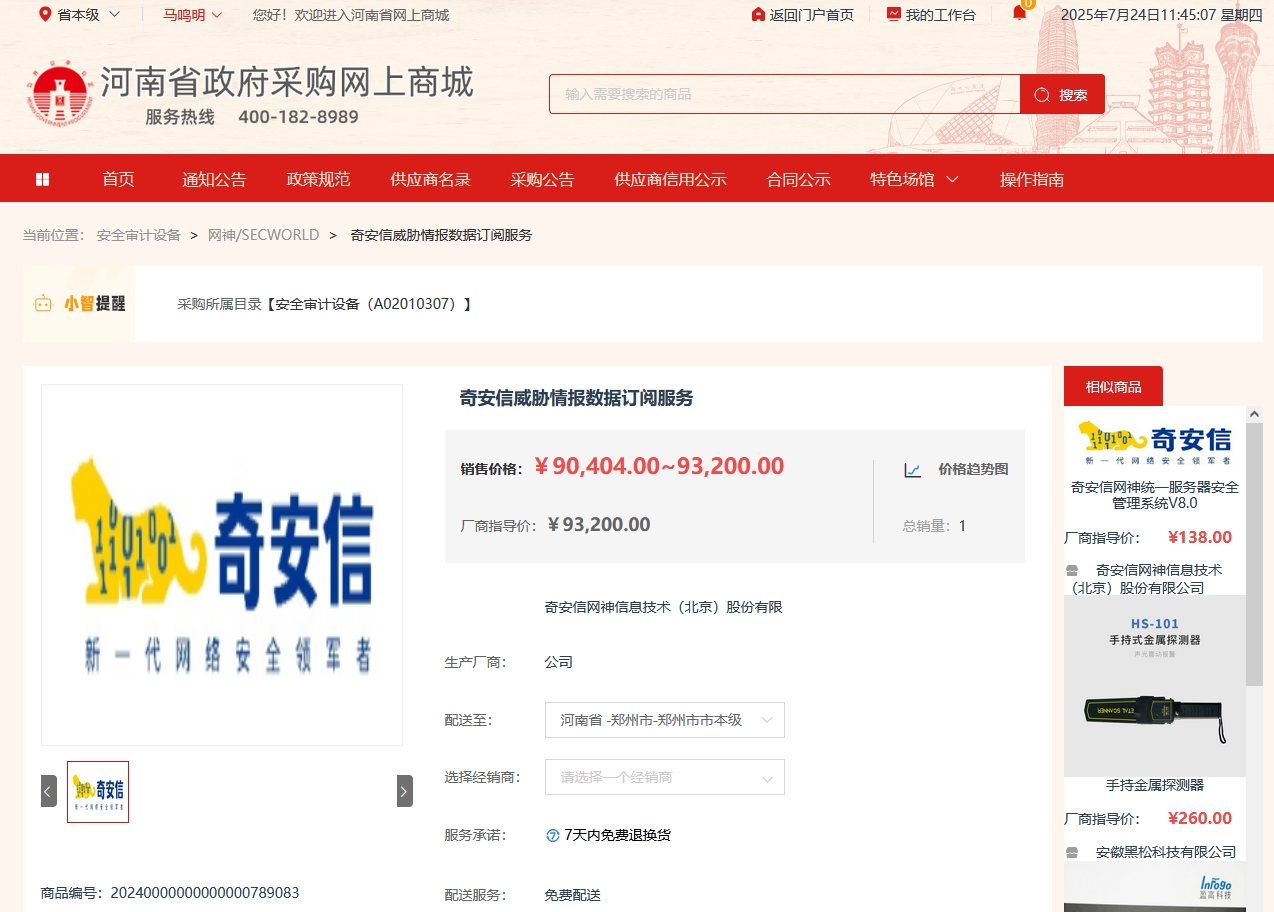Click the vendor icon beside 奇安信网神信息技术
The width and height of the screenshot is (1274, 912).
coord(1072,570)
